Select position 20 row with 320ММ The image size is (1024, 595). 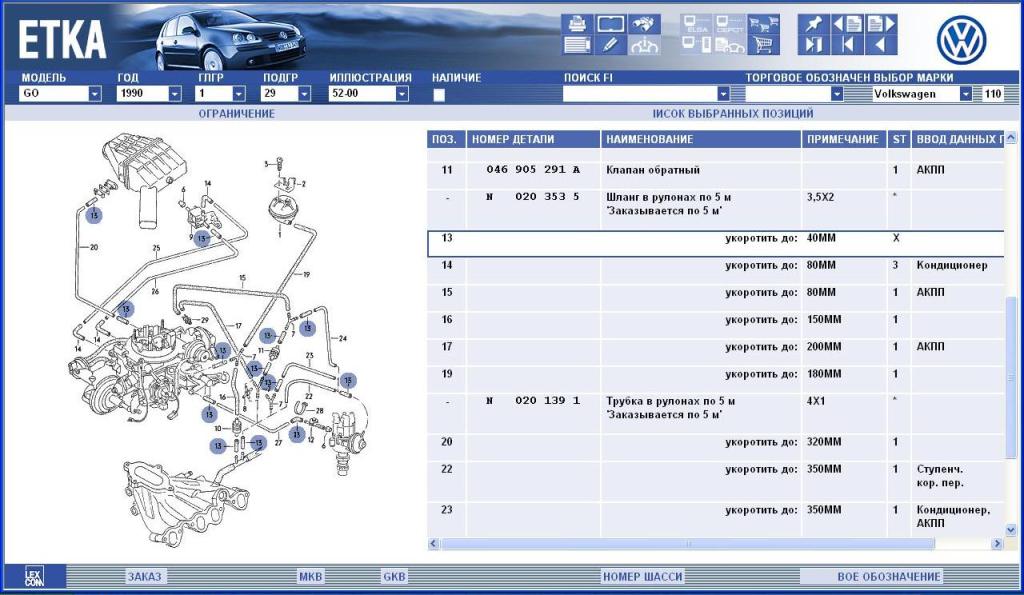[716, 447]
